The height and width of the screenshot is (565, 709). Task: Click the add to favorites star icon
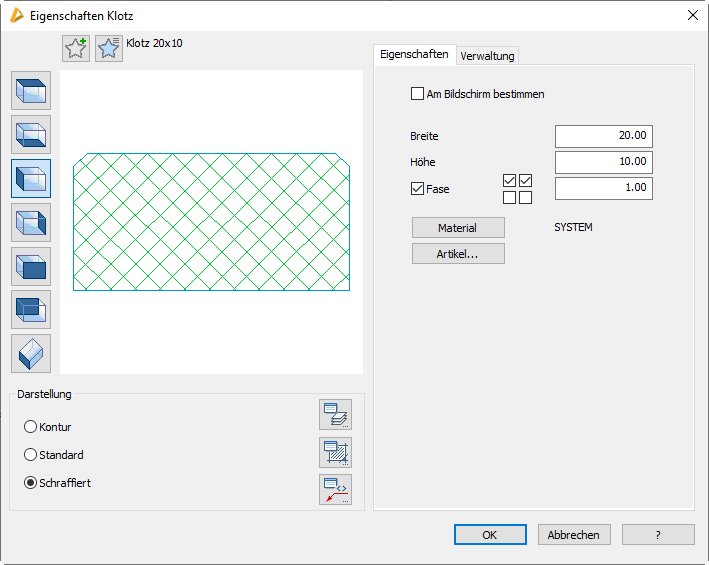[x=76, y=48]
